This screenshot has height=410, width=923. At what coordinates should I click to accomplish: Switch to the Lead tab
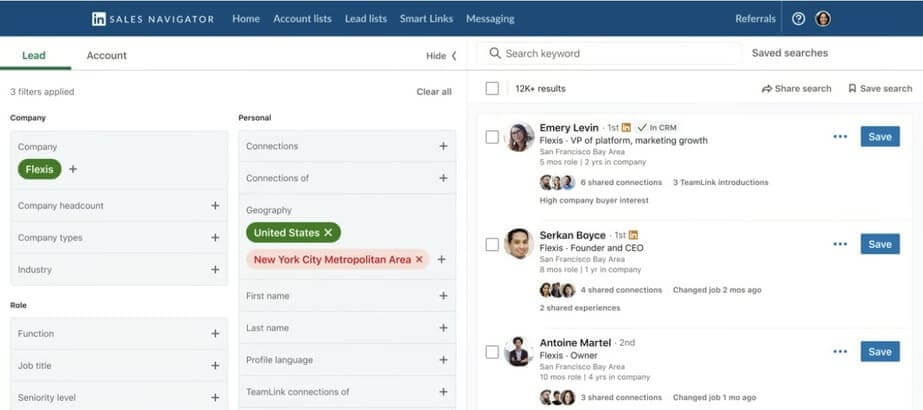click(x=34, y=56)
